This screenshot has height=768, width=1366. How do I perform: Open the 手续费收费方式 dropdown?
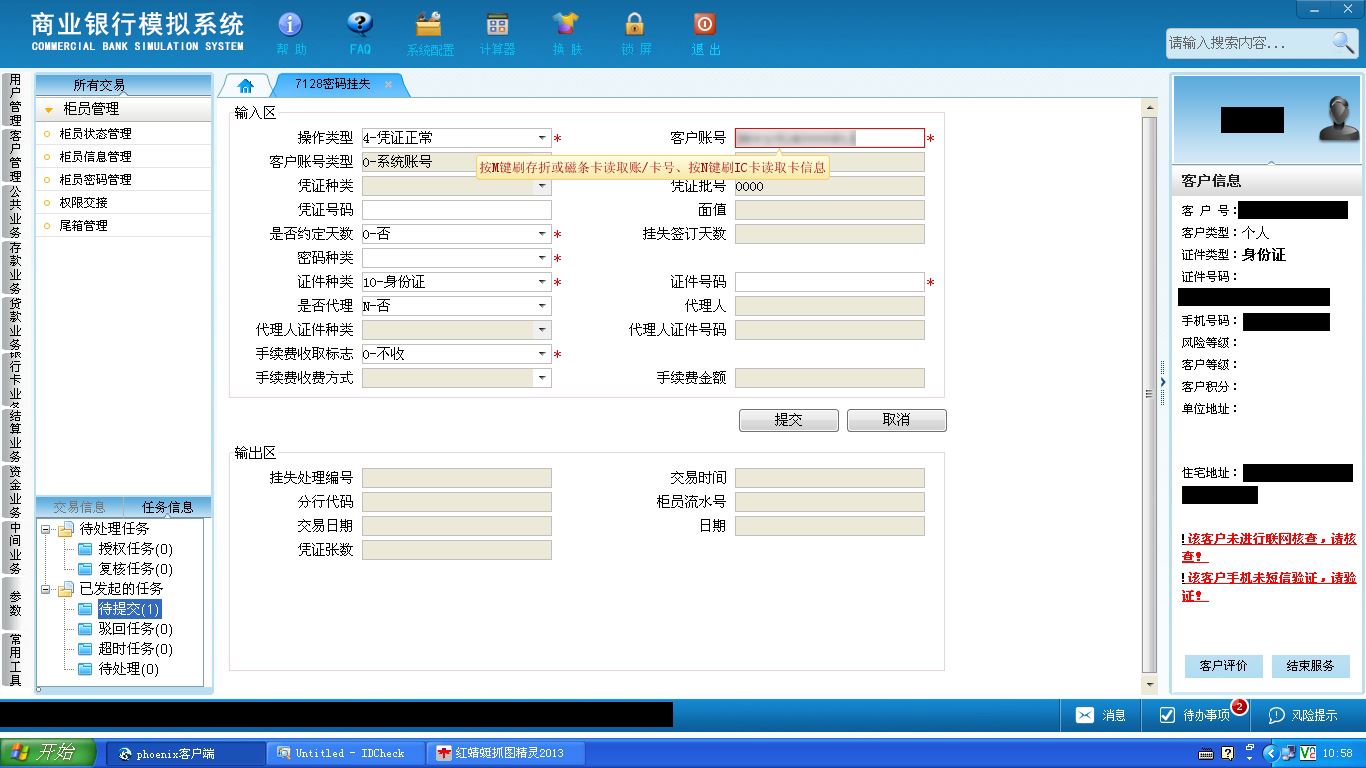(x=542, y=378)
